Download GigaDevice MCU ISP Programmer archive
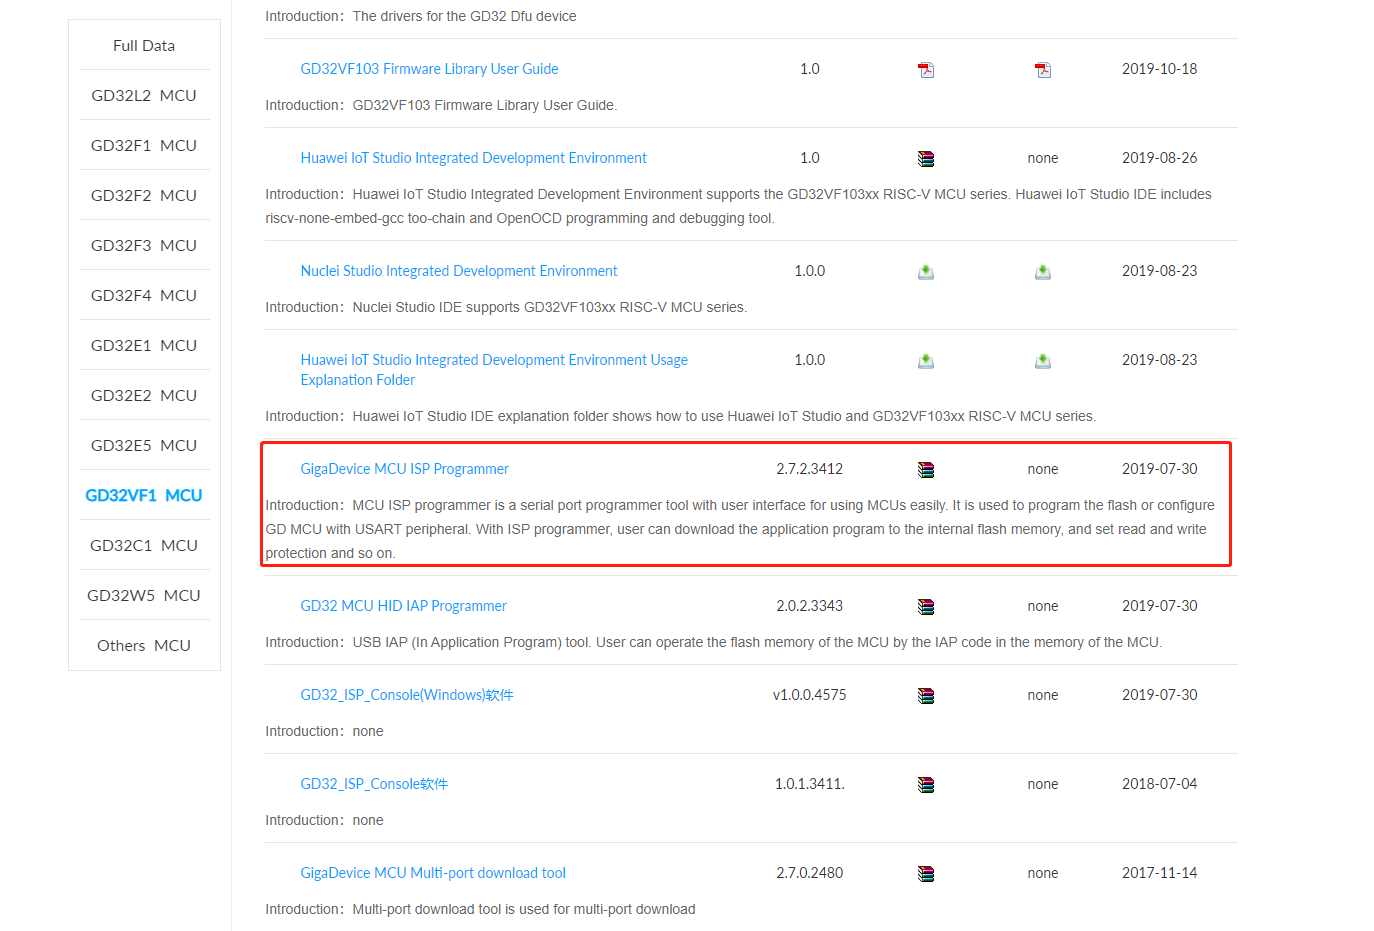Image resolution: width=1374 pixels, height=931 pixels. [x=926, y=470]
